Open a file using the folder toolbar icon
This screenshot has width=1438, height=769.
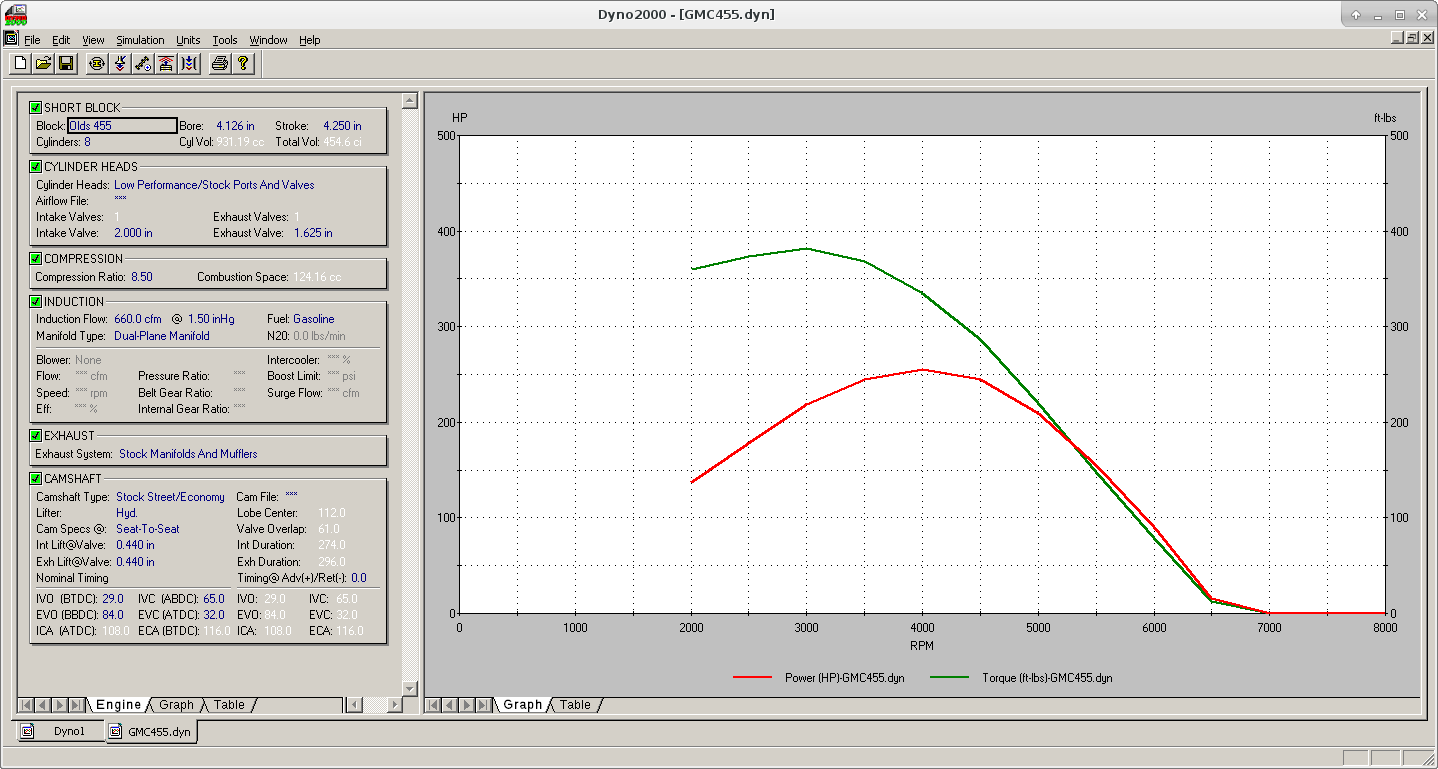click(x=43, y=64)
